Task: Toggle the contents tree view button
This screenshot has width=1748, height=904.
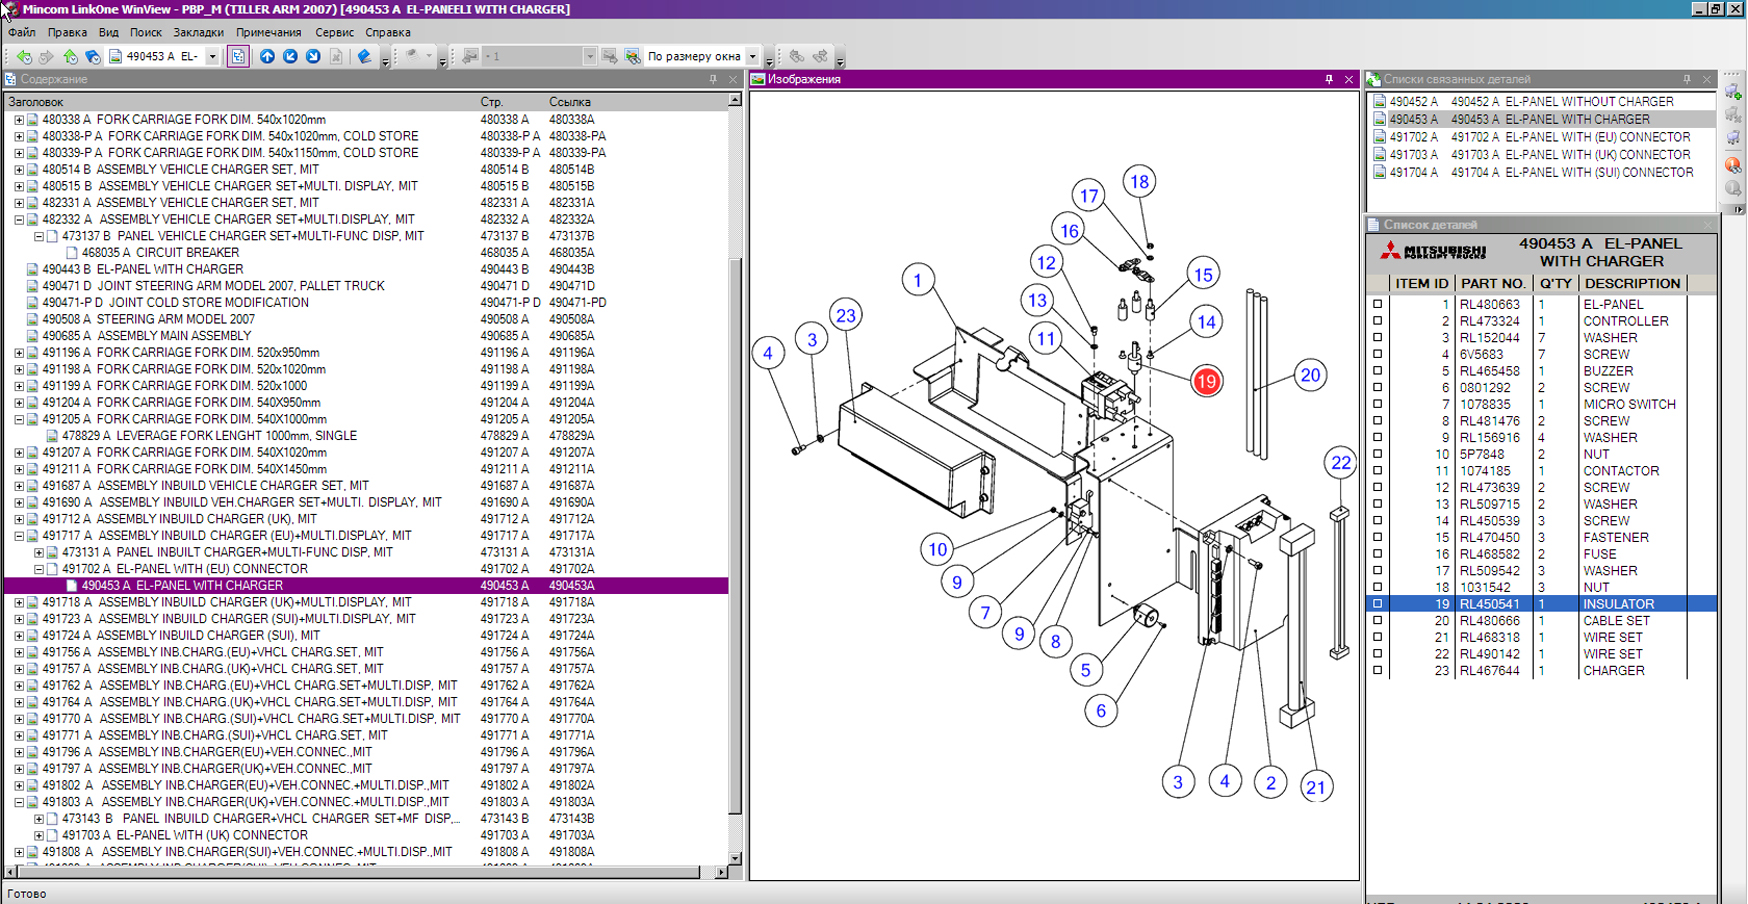Action: (238, 57)
